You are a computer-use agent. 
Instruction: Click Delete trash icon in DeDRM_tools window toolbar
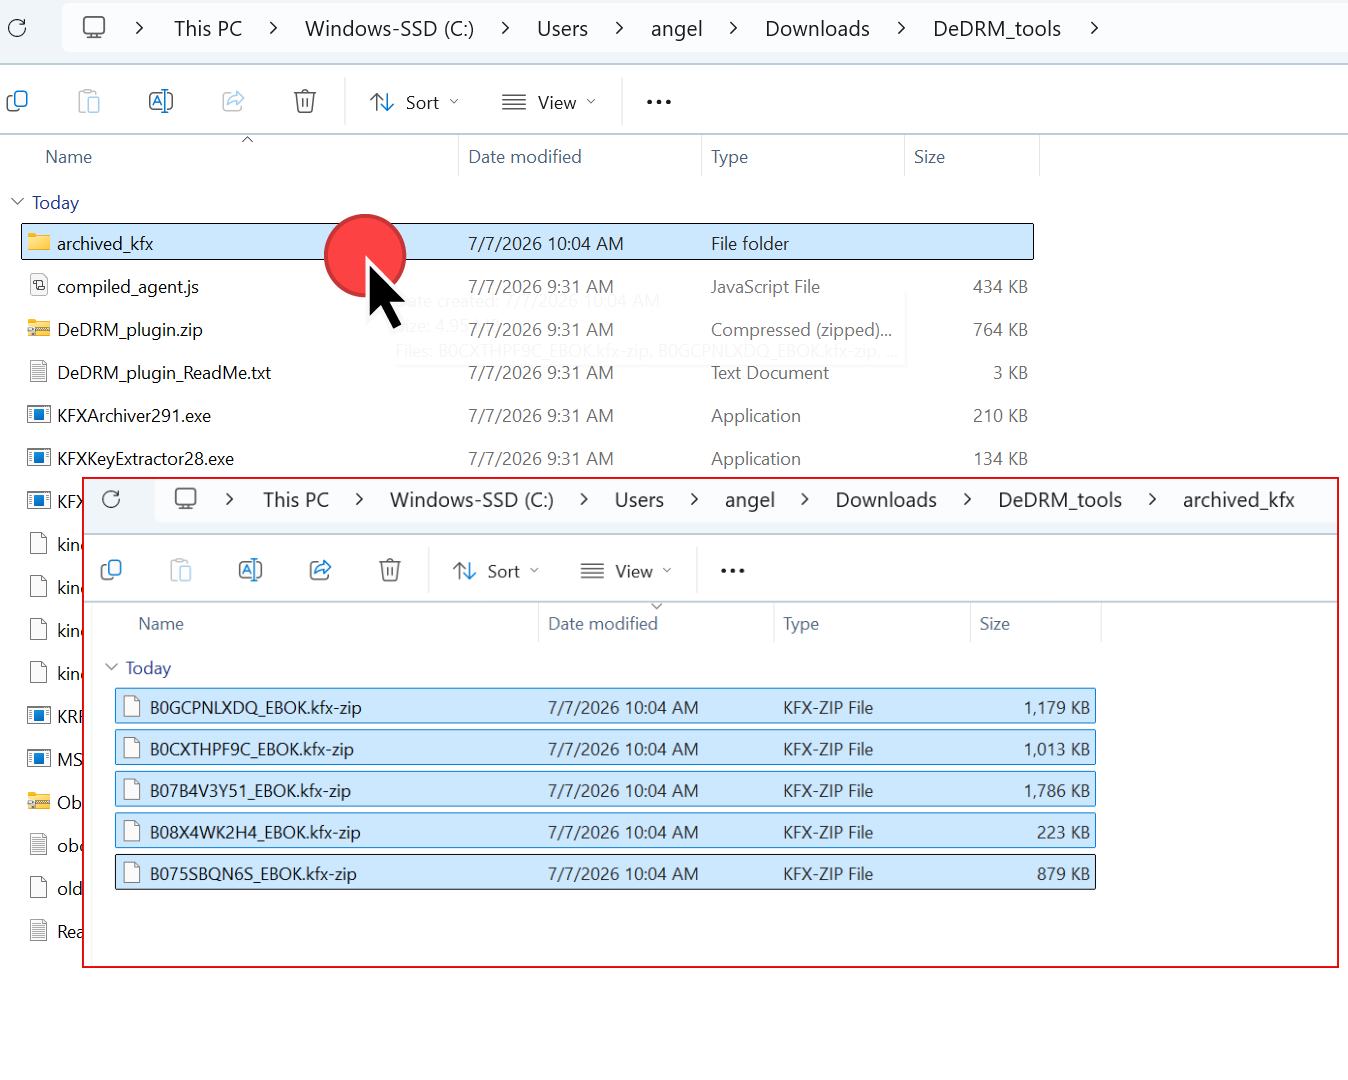pos(305,101)
